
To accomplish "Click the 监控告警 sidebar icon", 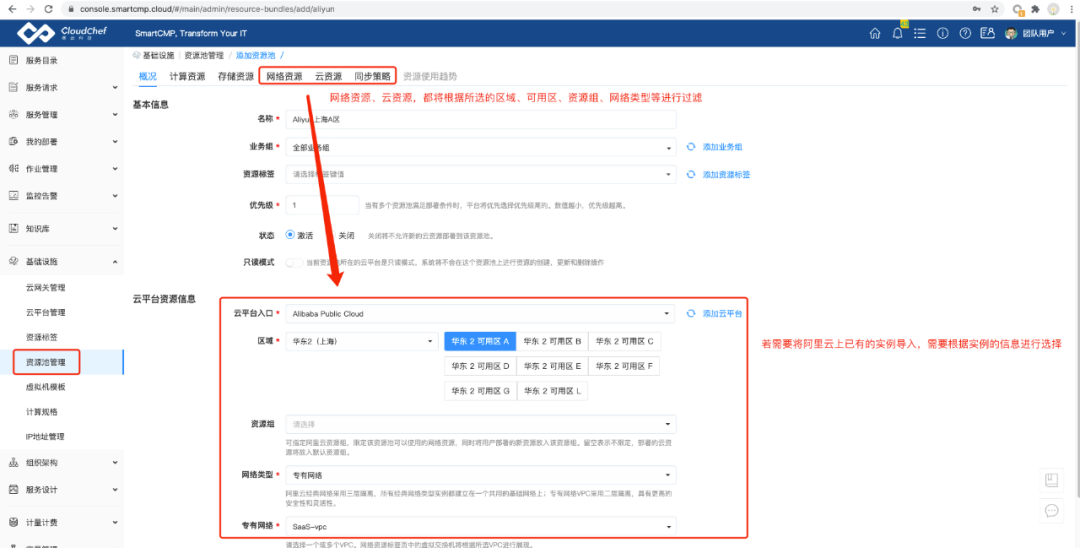I will pos(13,196).
